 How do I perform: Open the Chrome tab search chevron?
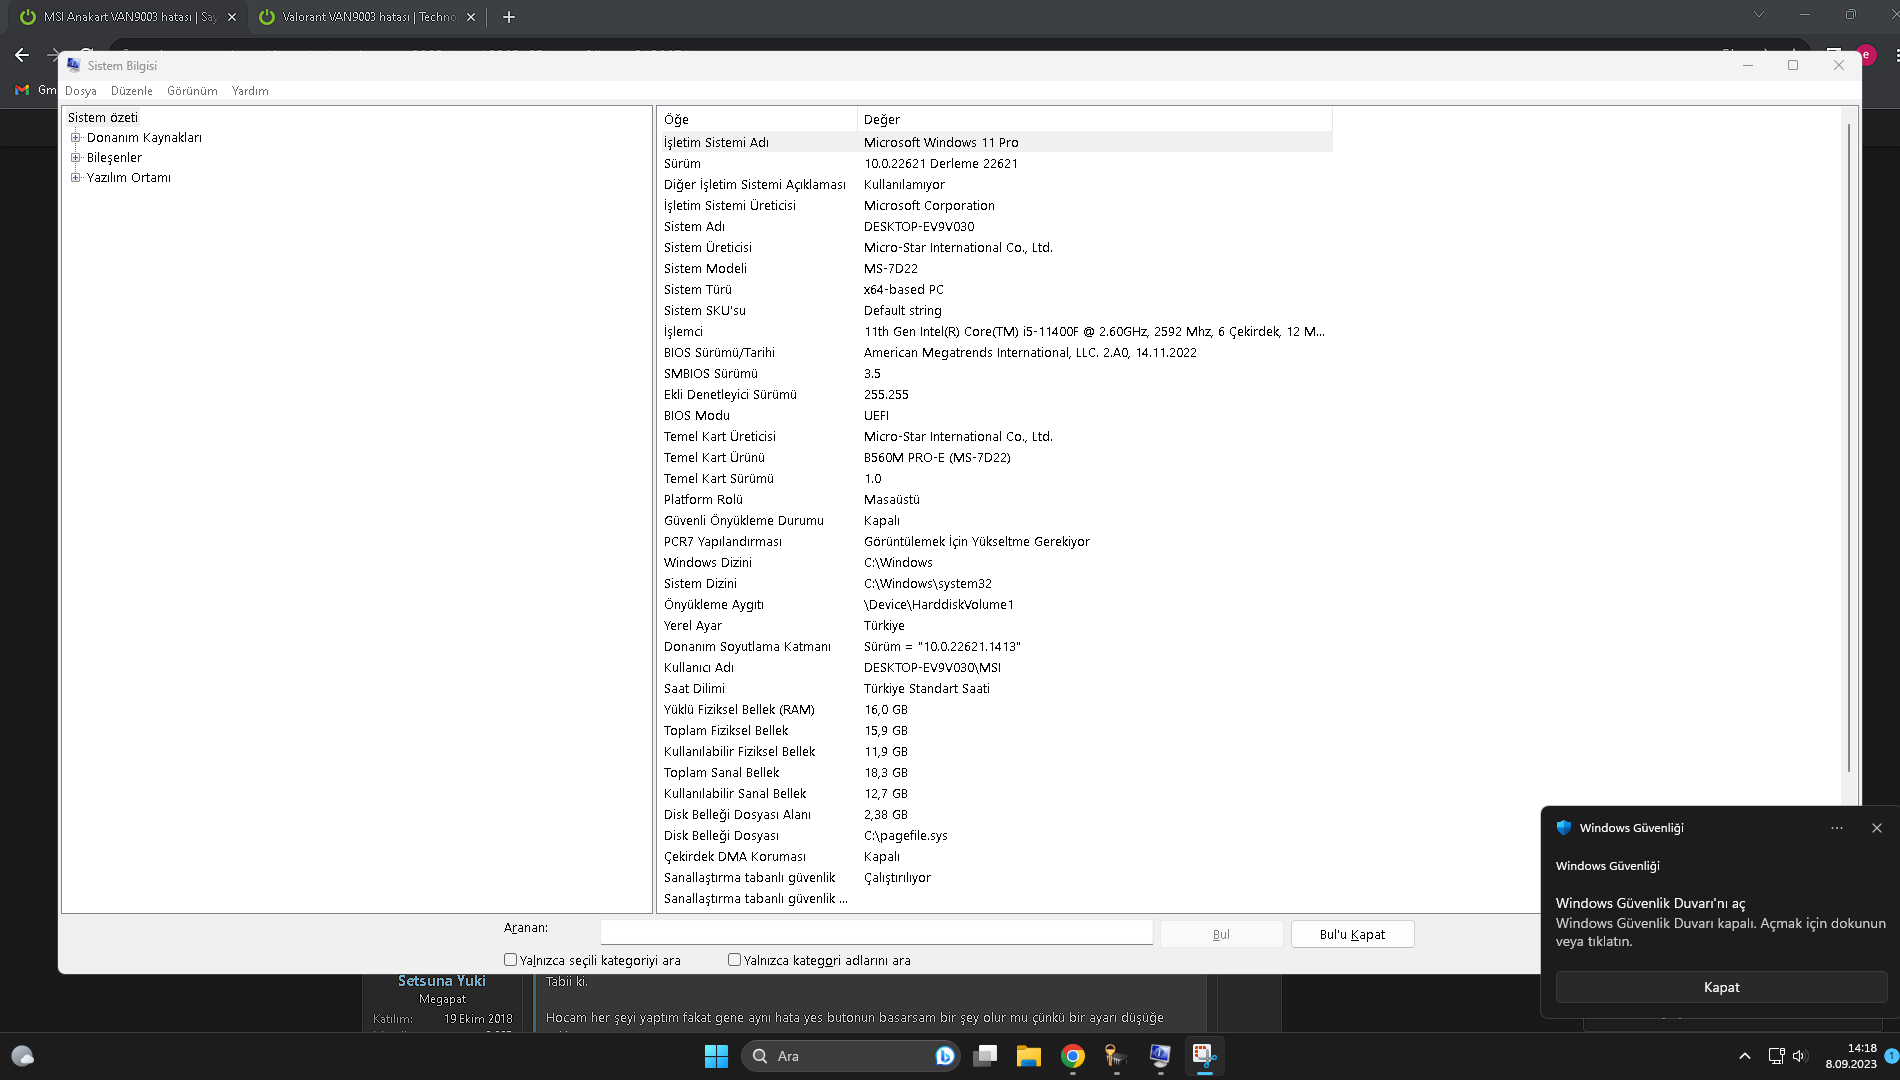[x=1759, y=14]
